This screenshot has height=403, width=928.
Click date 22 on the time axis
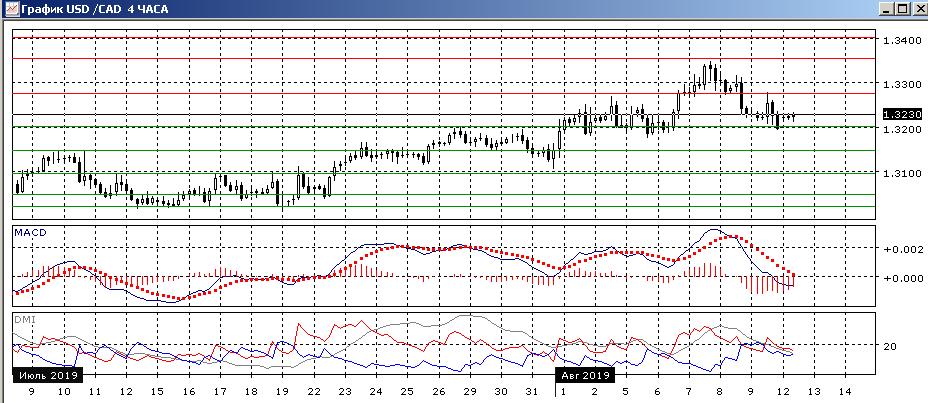(314, 391)
